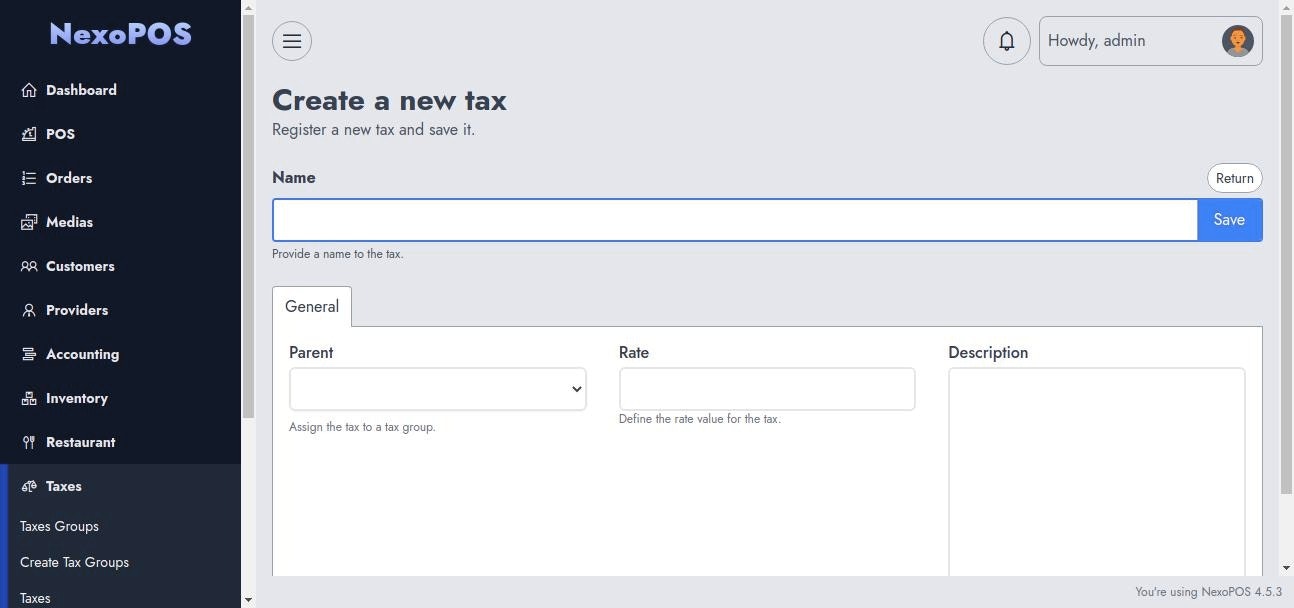Click the "Provide a name to the tax." hint
Image resolution: width=1294 pixels, height=608 pixels.
pos(338,254)
